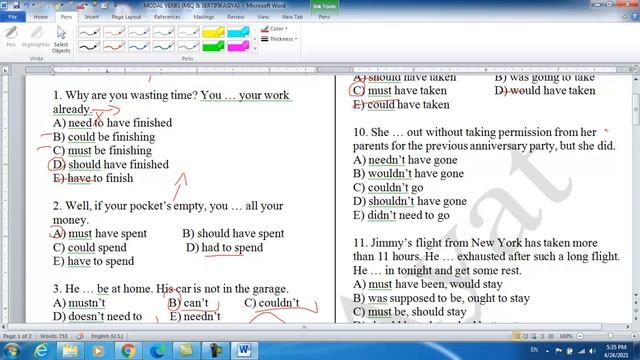Activate the Highlighter write tool
This screenshot has height=360, width=640.
[x=36, y=37]
